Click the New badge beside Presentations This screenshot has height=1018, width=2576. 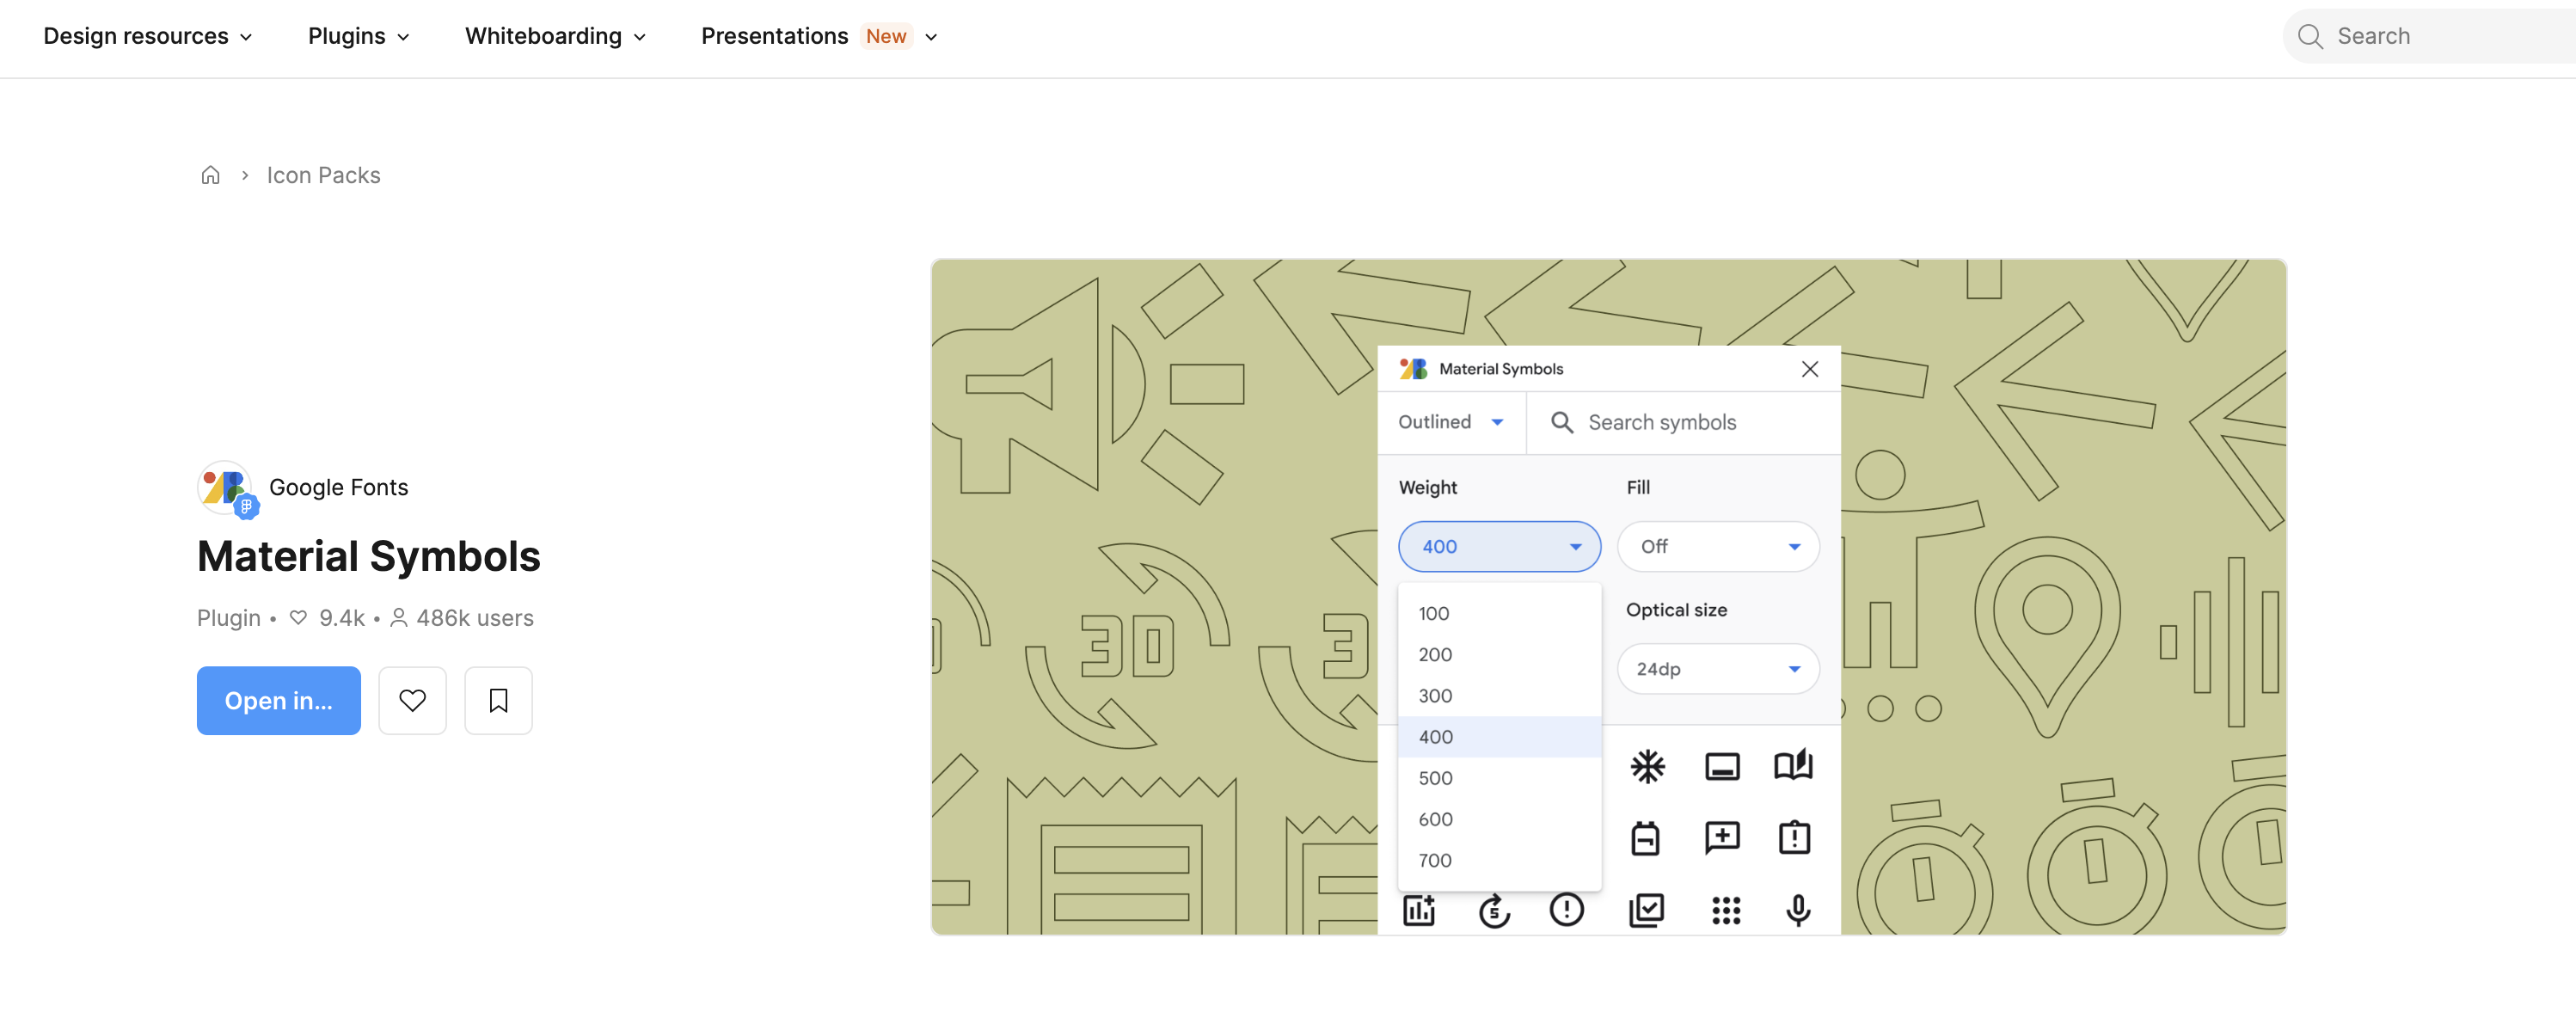(886, 36)
